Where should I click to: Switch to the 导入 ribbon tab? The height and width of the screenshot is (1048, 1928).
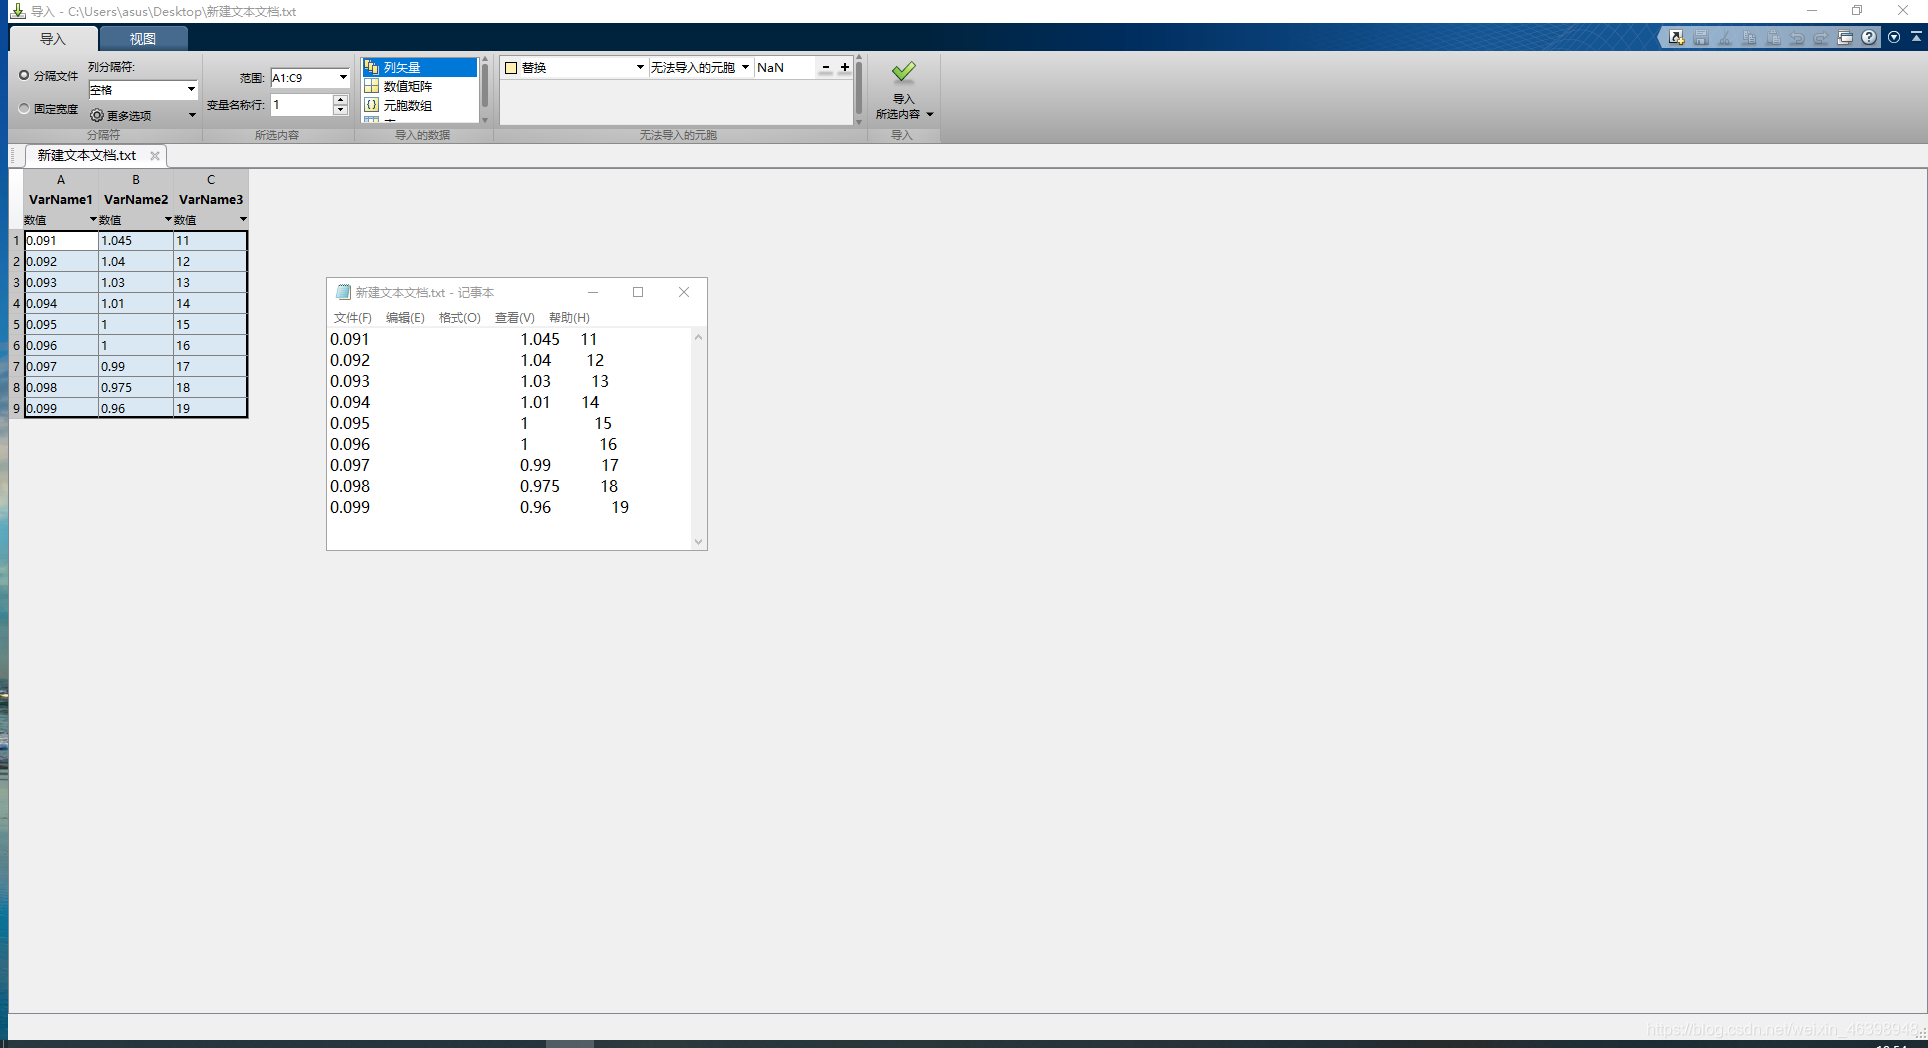tap(53, 39)
